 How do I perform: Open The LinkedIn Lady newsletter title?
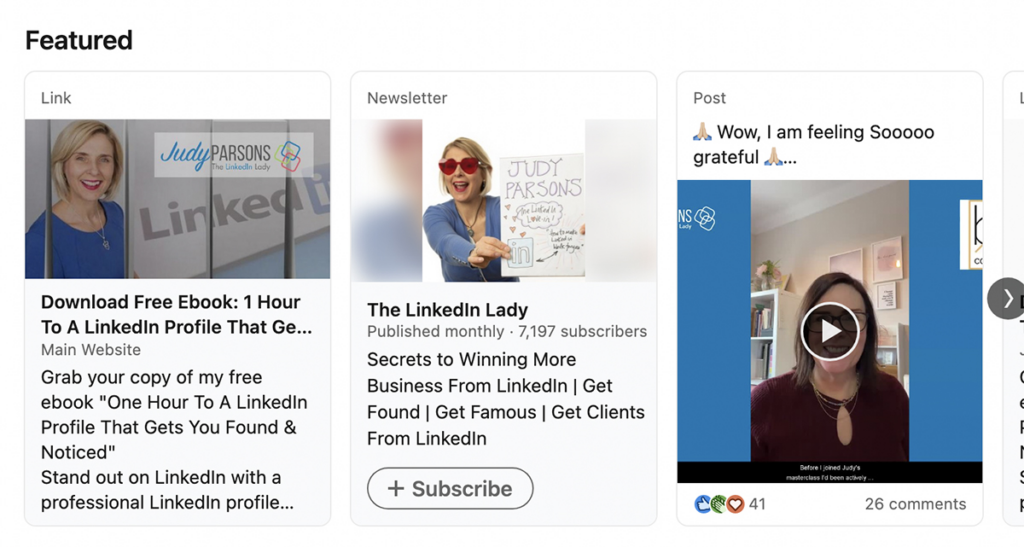[x=447, y=309]
